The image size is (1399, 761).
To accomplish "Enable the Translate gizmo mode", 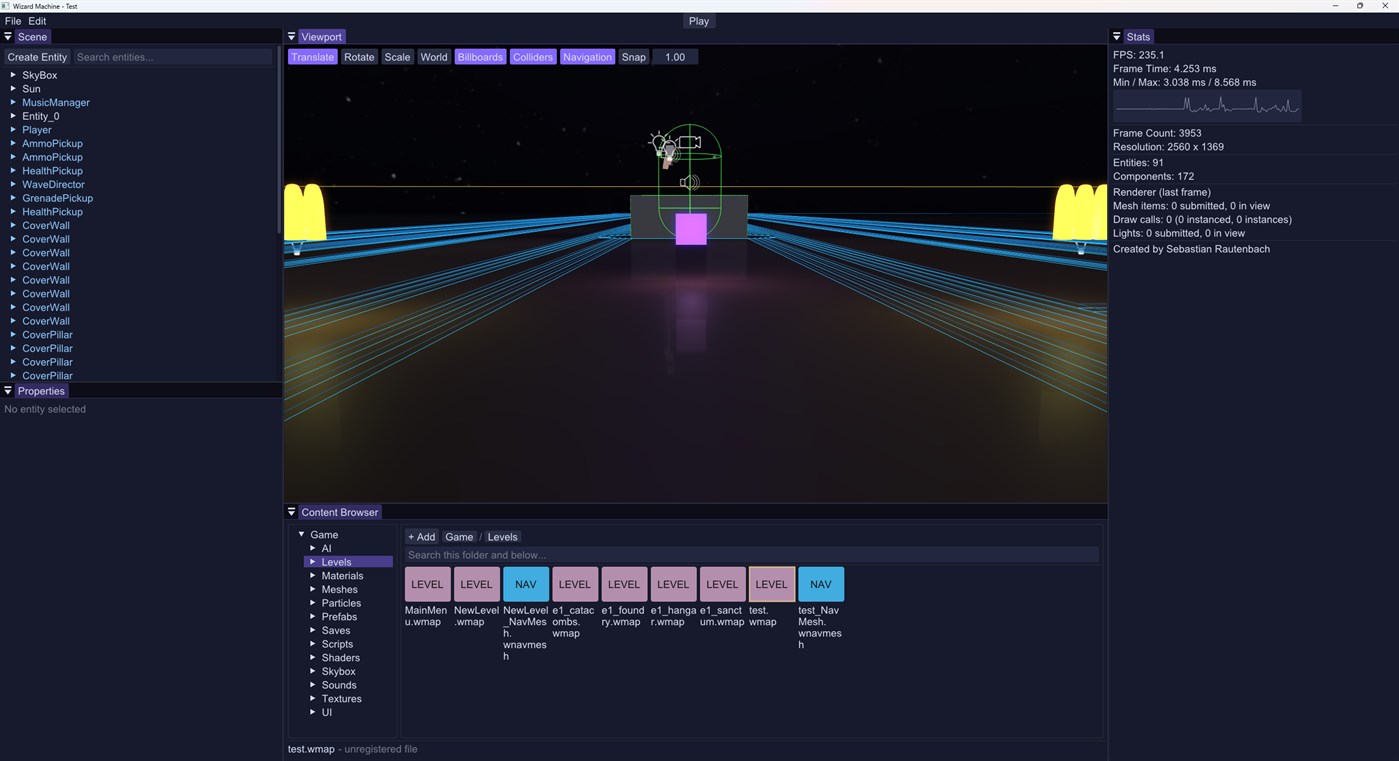I will [313, 57].
